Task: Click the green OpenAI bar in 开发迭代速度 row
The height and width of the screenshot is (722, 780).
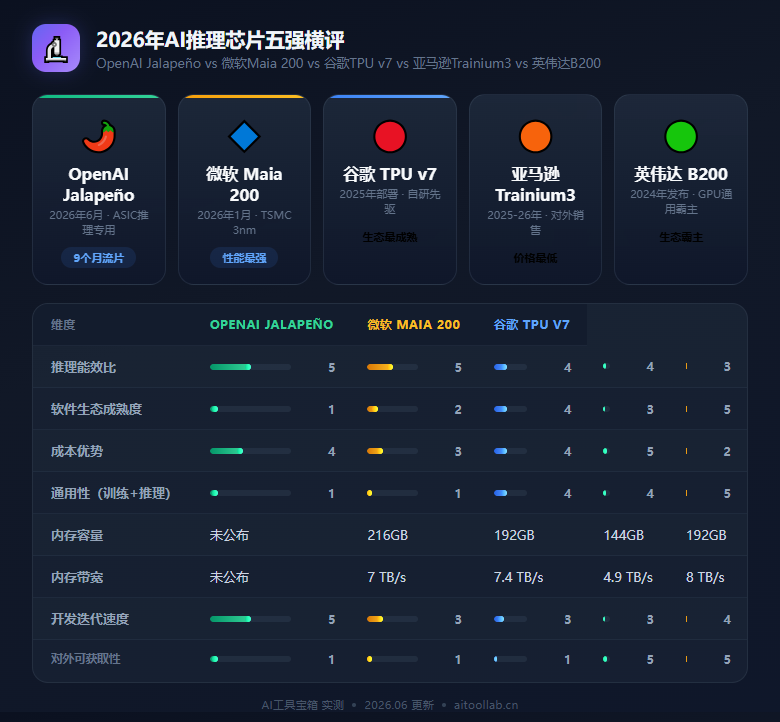Action: tap(230, 619)
